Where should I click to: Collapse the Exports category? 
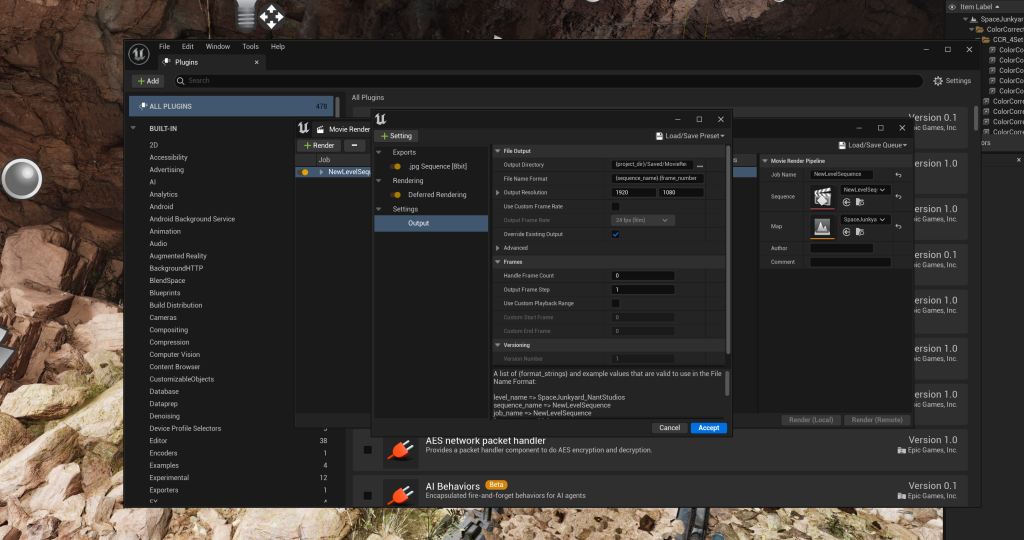379,152
